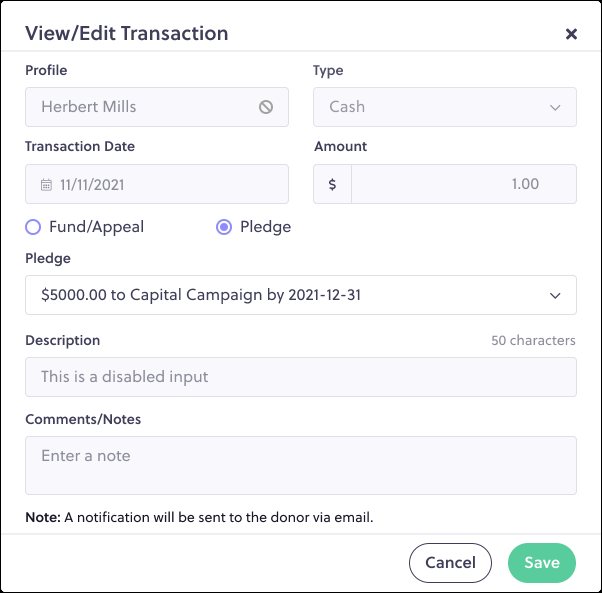Image resolution: width=602 pixels, height=593 pixels.
Task: Click the disabled Description input
Action: click(301, 377)
